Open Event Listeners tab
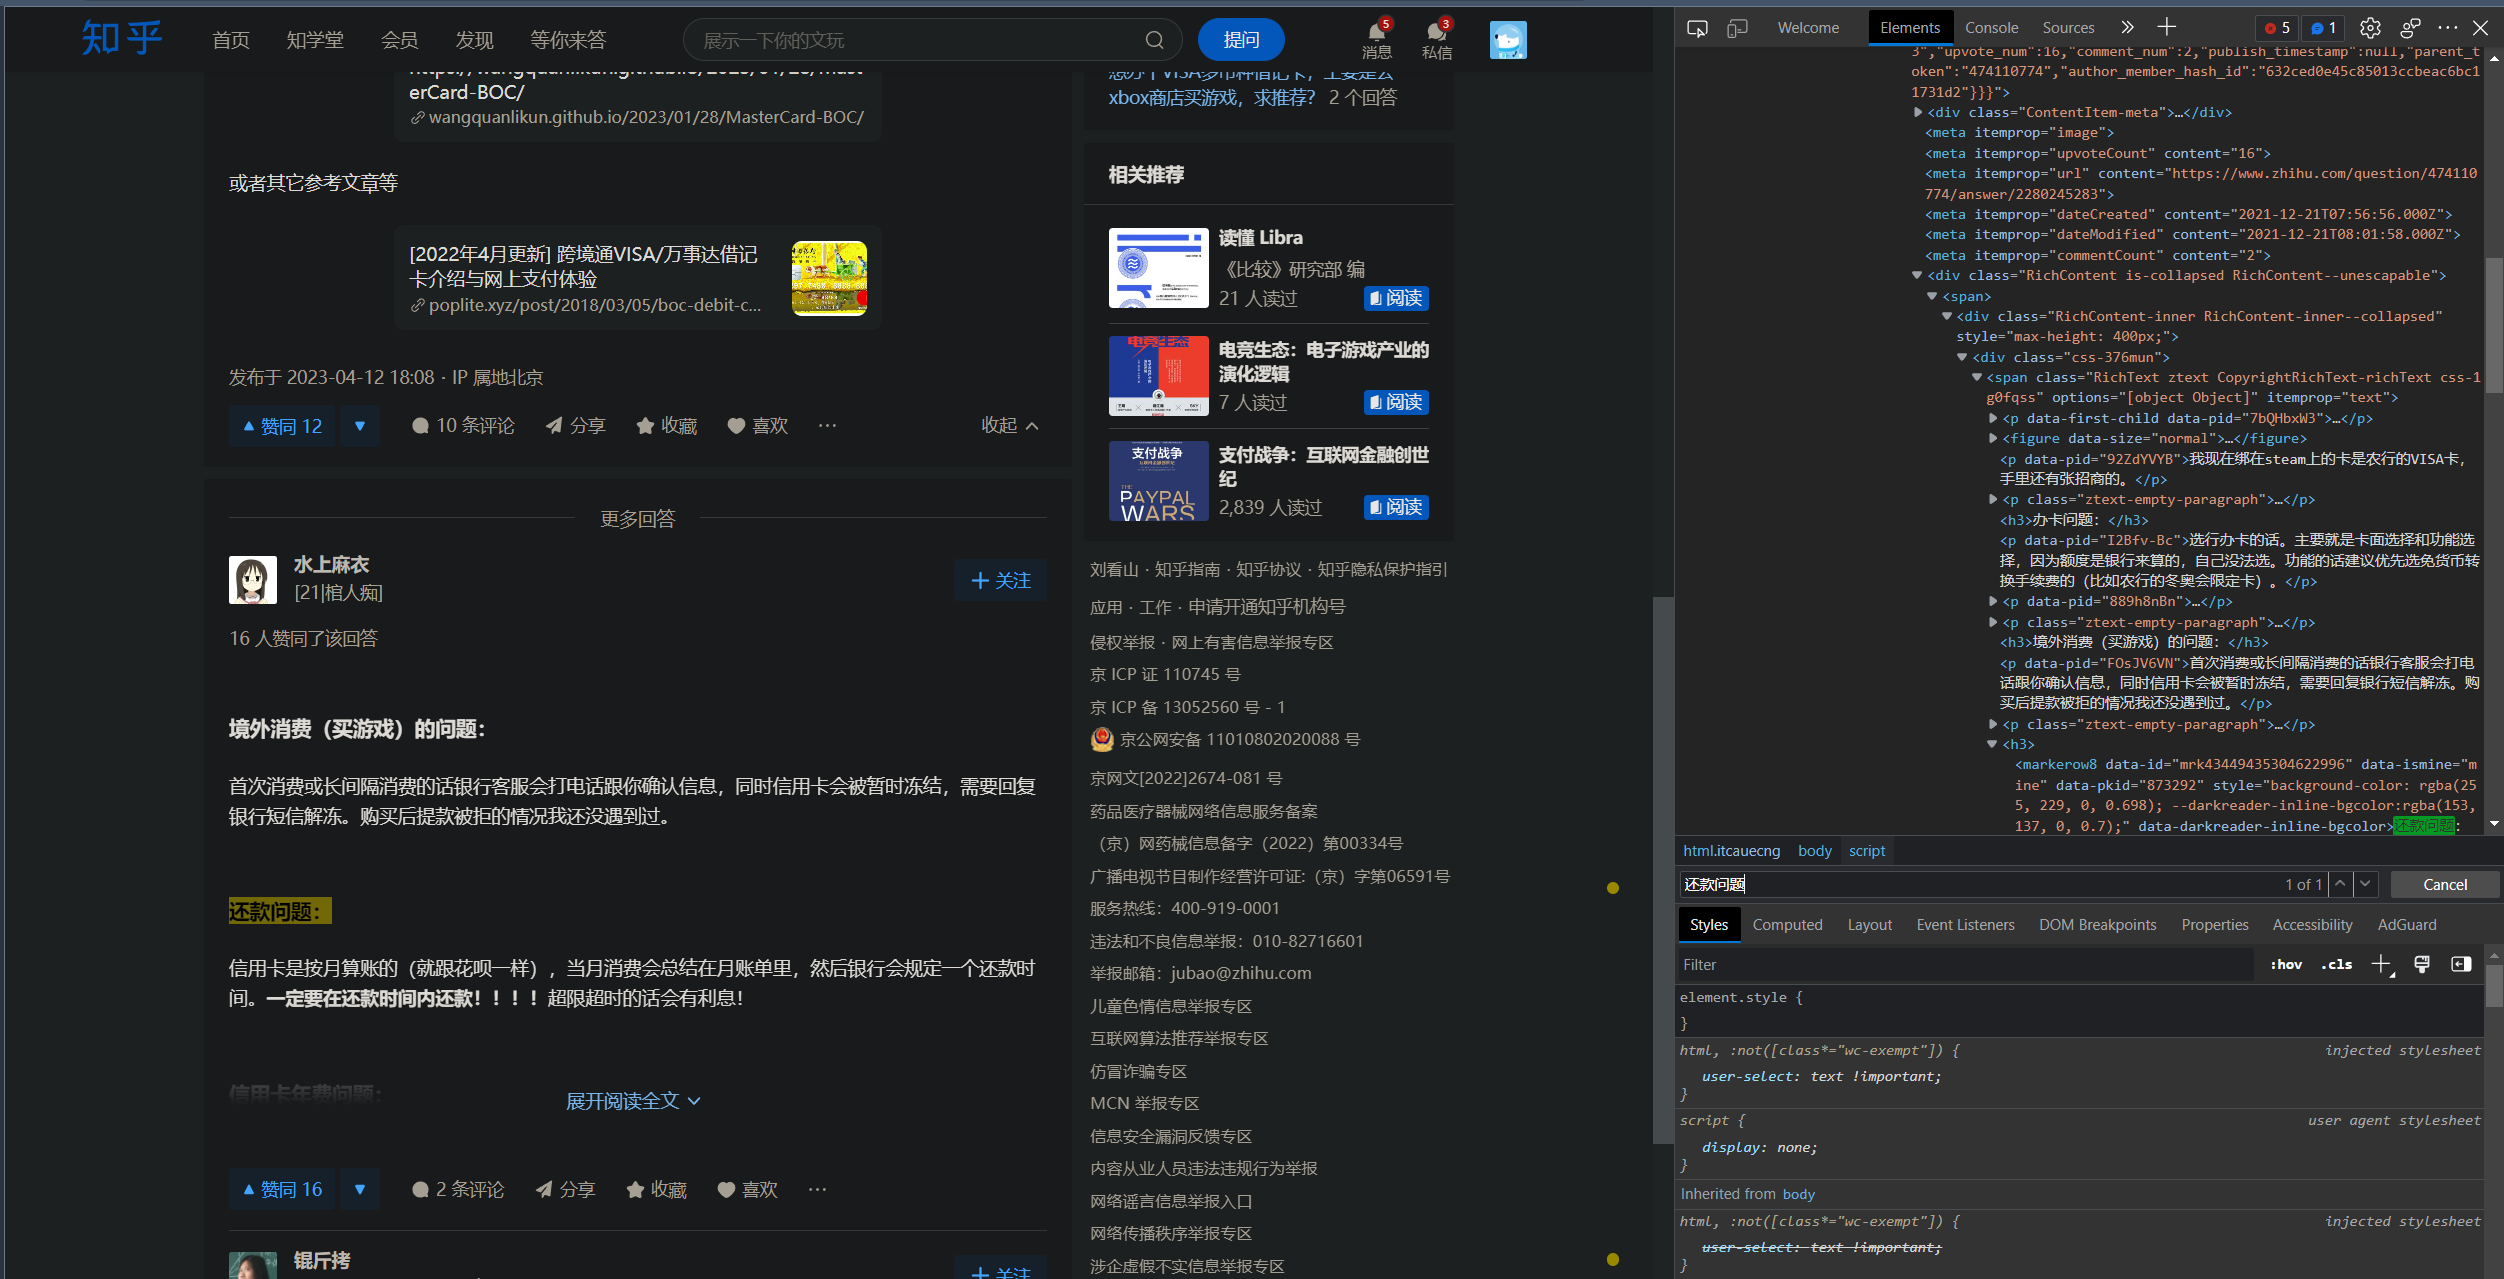The width and height of the screenshot is (2504, 1279). (x=1965, y=925)
